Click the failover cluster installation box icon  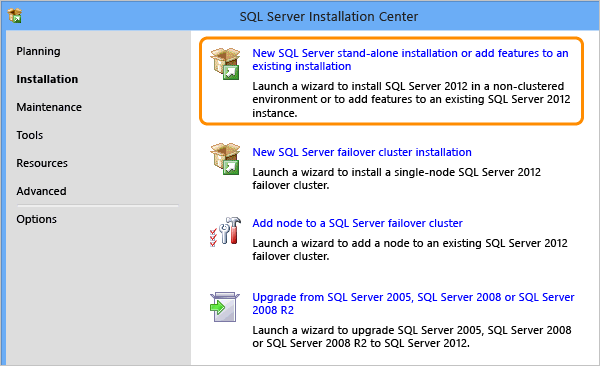click(225, 159)
